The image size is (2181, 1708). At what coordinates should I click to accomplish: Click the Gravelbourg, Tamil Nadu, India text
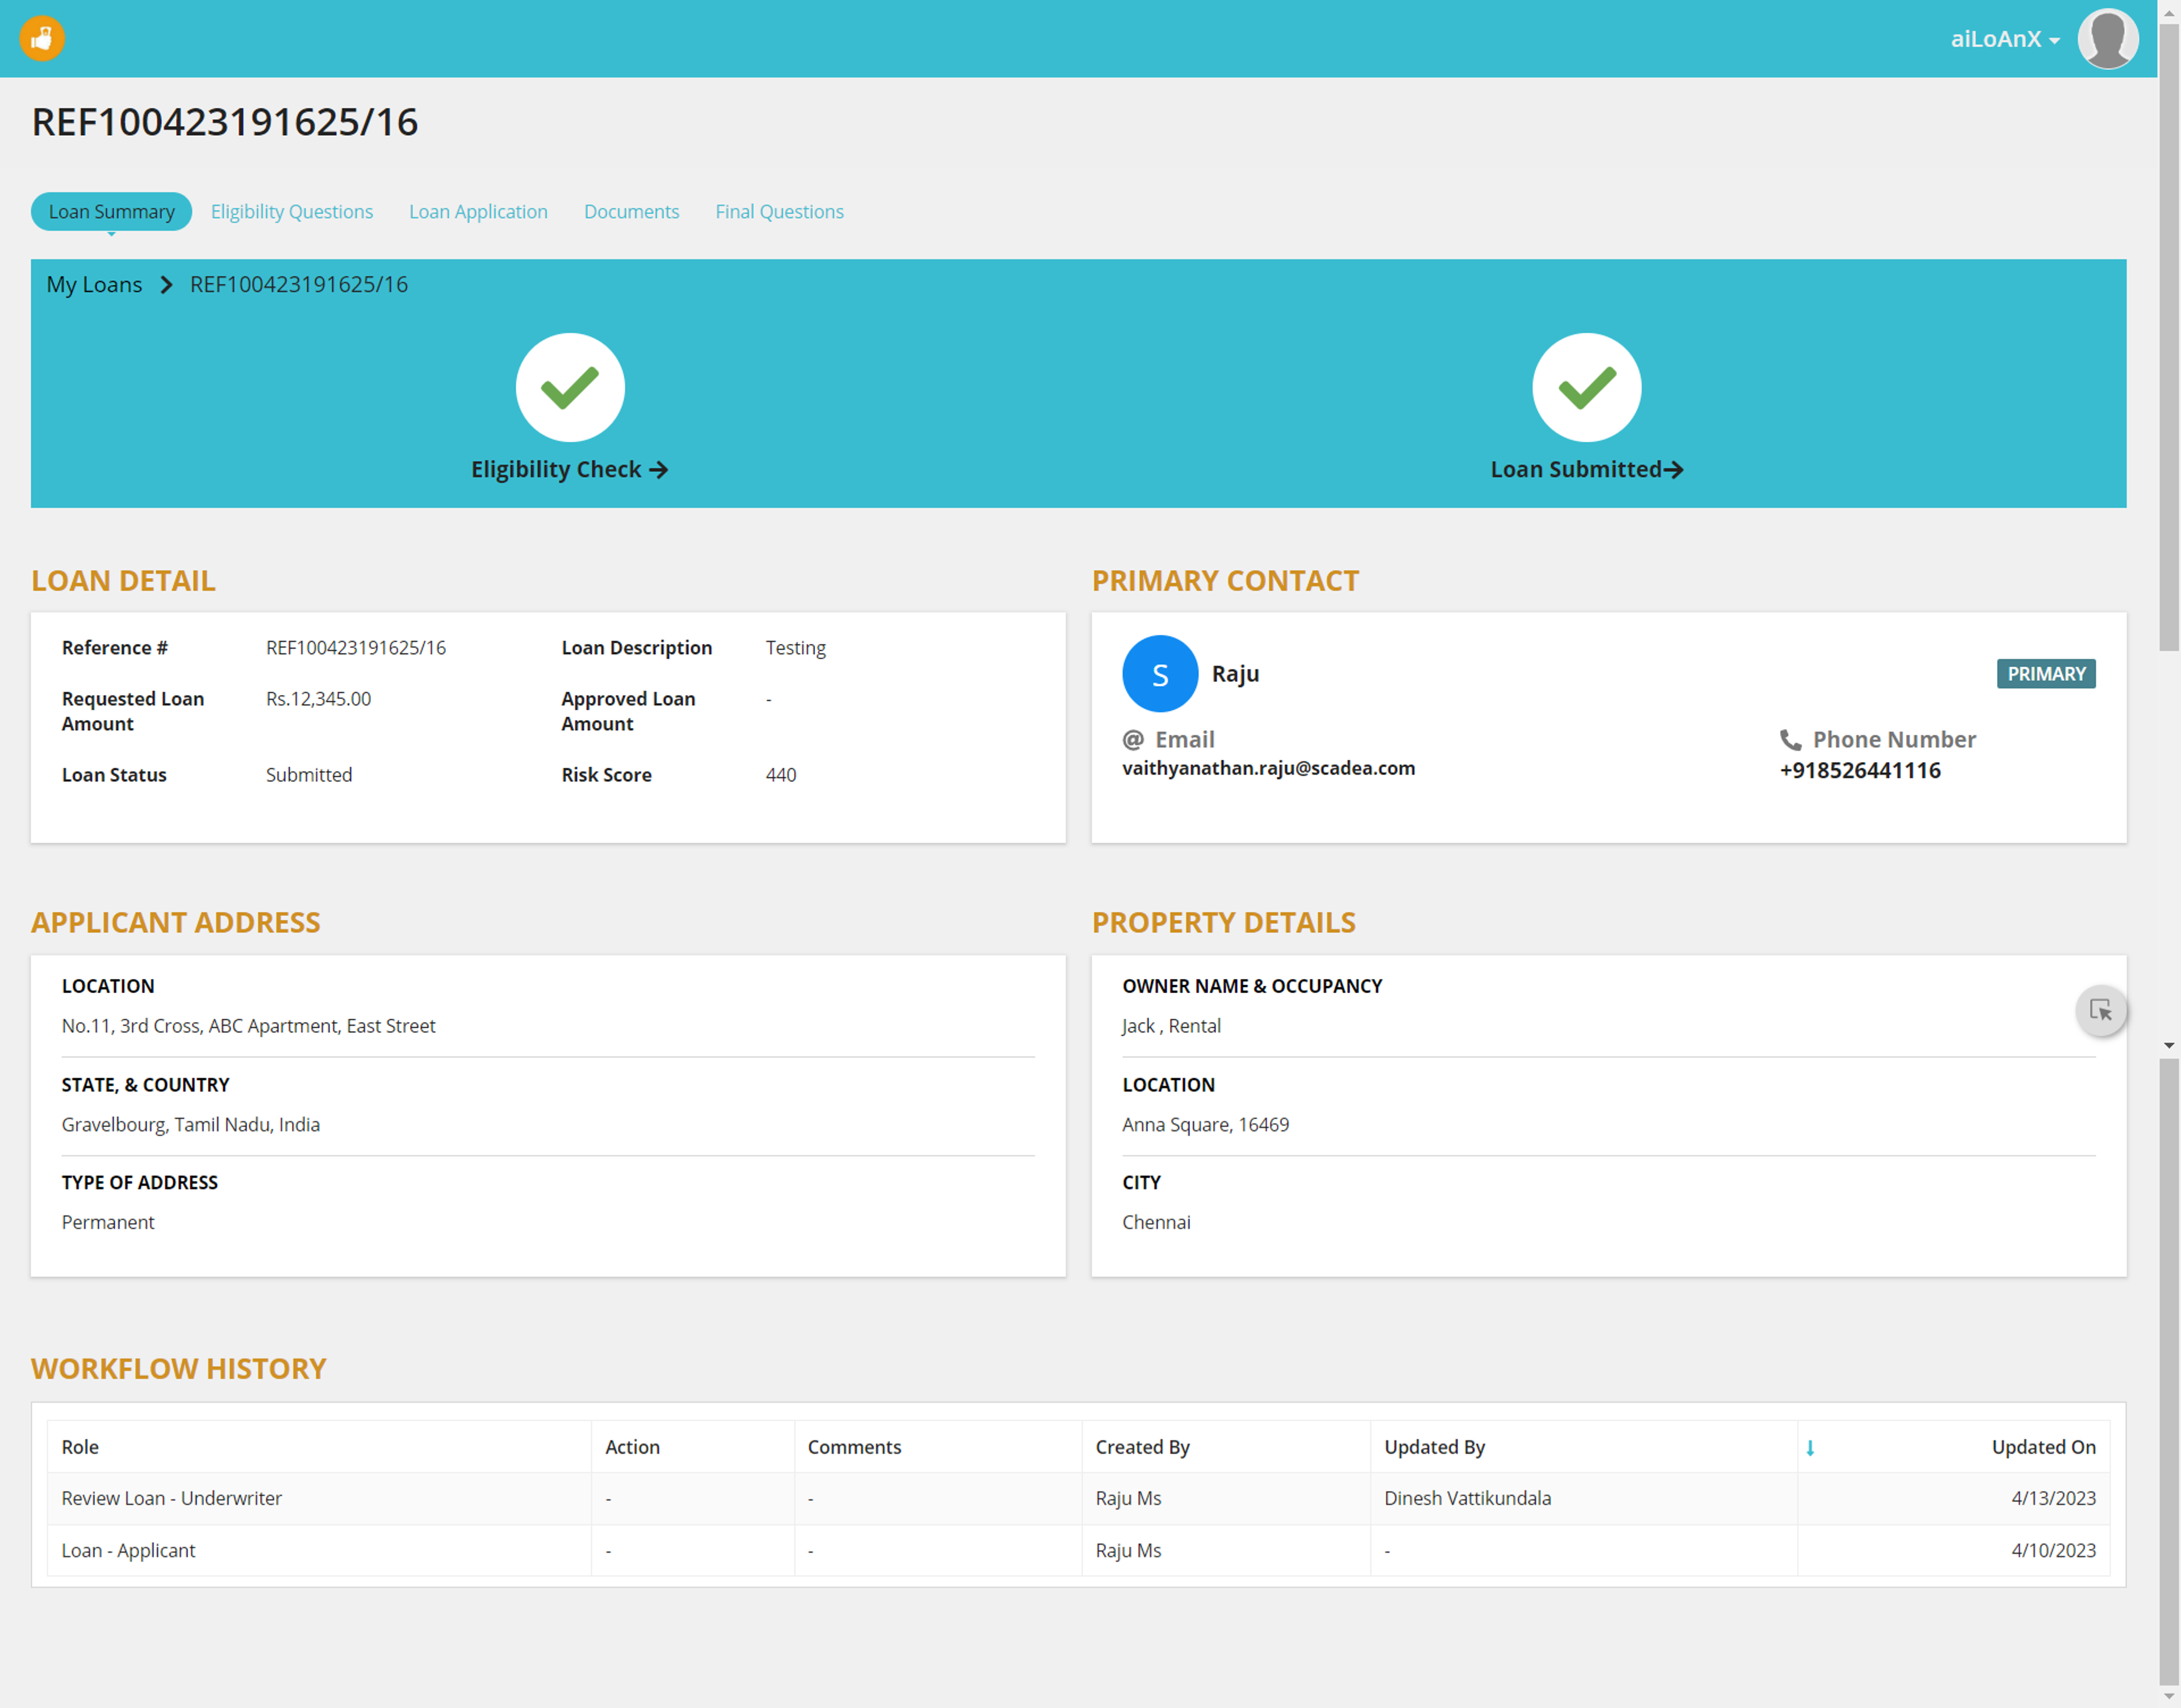191,1125
